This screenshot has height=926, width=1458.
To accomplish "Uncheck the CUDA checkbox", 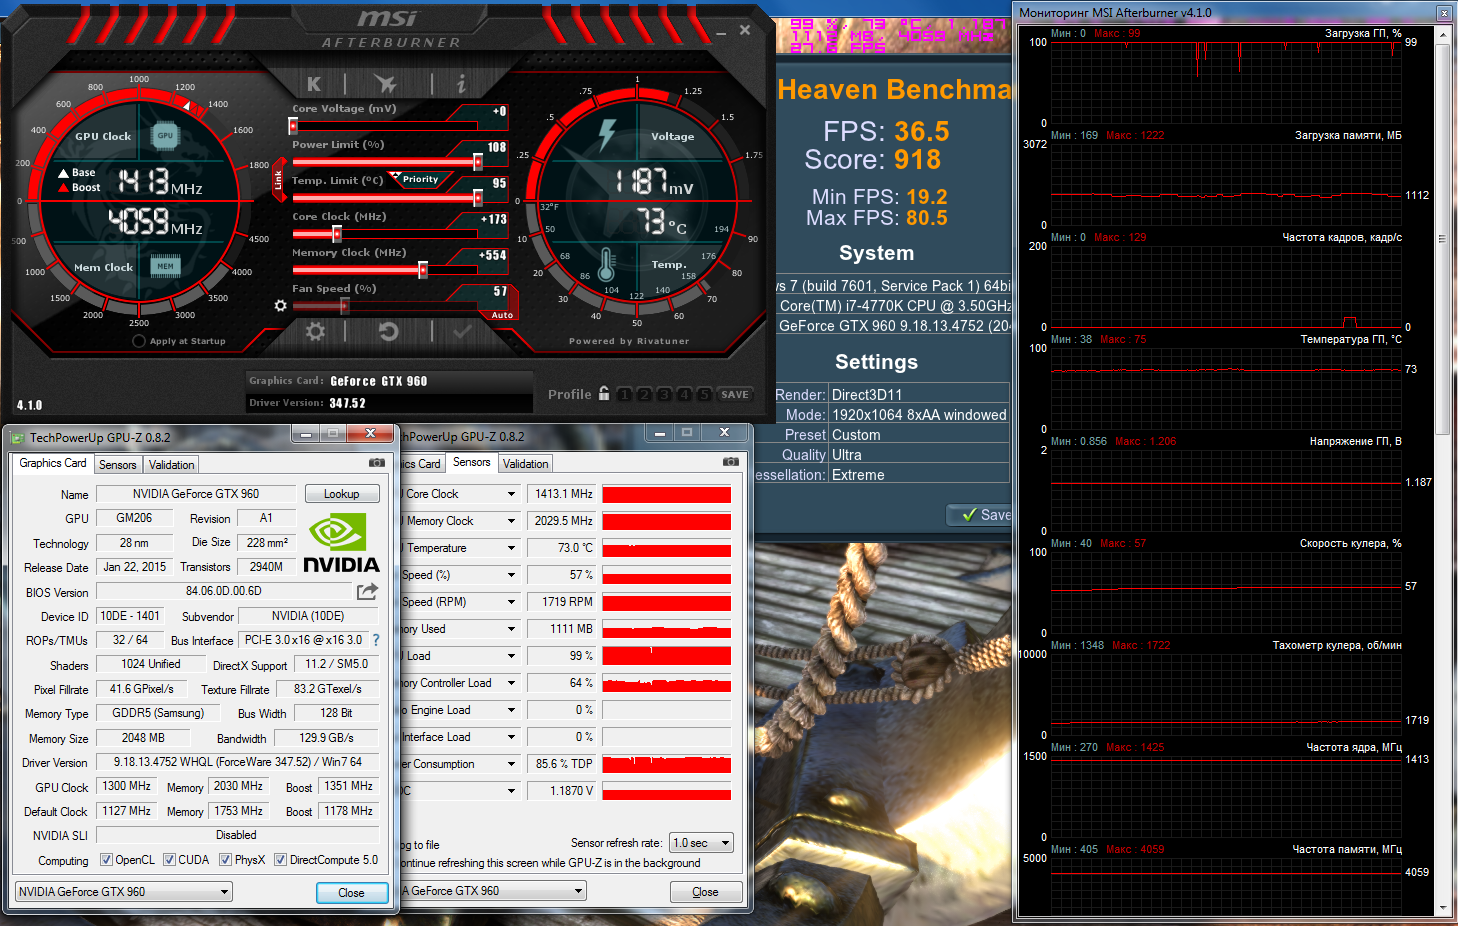I will click(x=170, y=860).
